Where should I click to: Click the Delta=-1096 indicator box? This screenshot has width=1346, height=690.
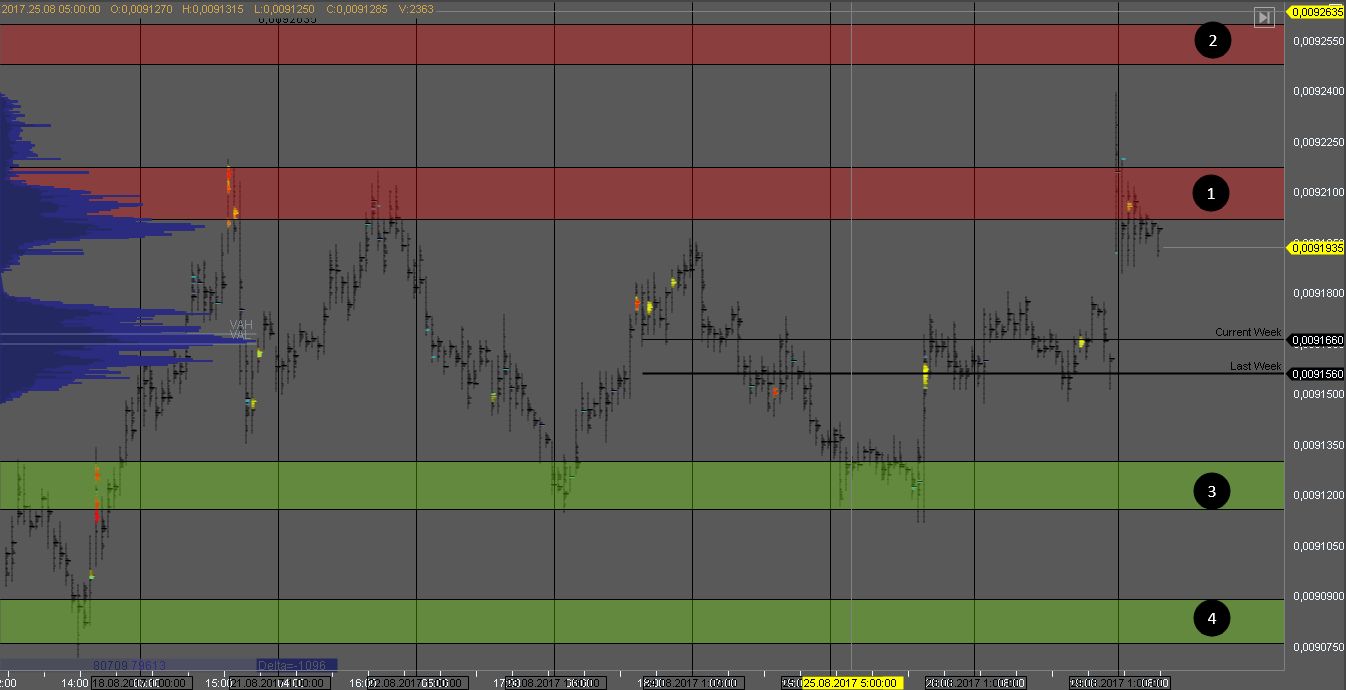pos(296,665)
